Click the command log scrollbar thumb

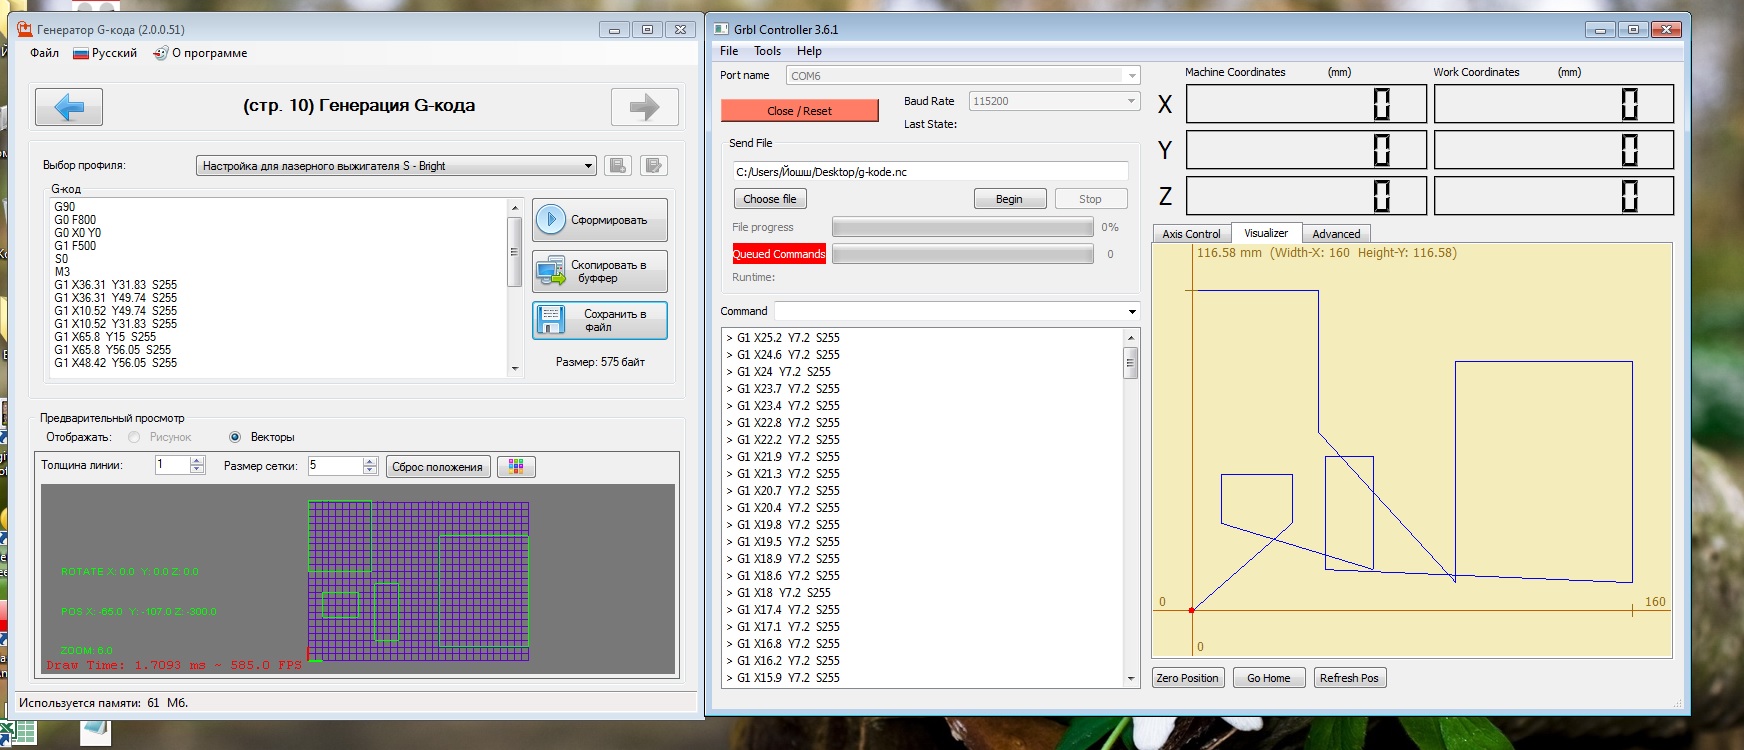1131,362
